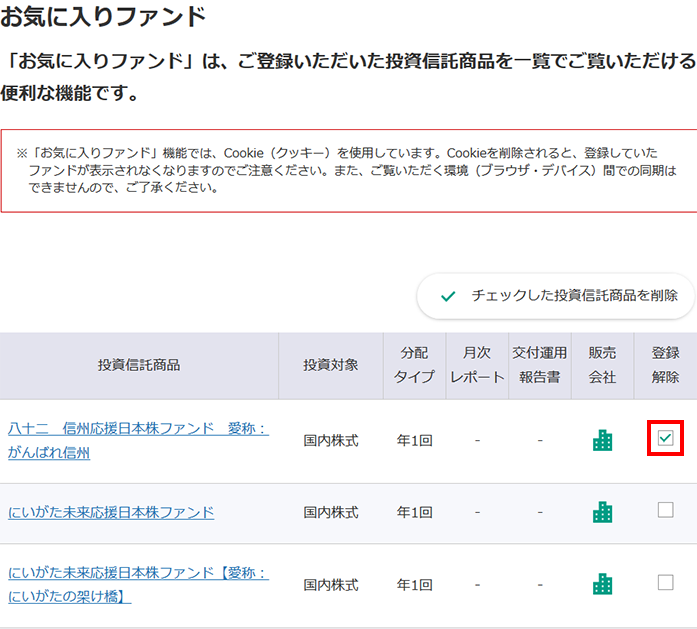Select 国内株式 cell in がんばれ信州 row

(331, 441)
